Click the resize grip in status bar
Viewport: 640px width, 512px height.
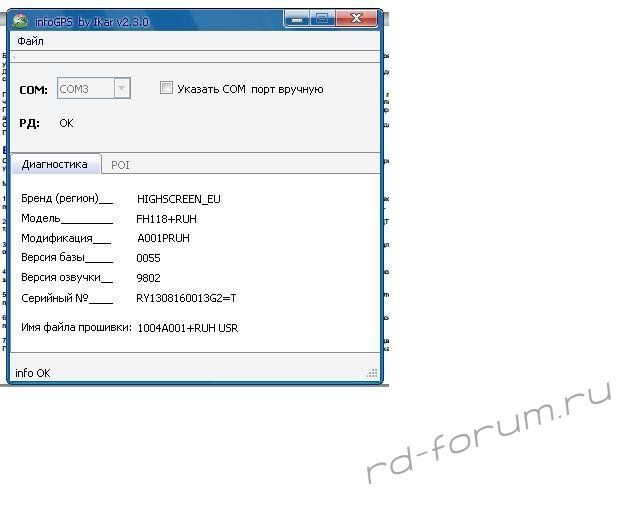(374, 374)
